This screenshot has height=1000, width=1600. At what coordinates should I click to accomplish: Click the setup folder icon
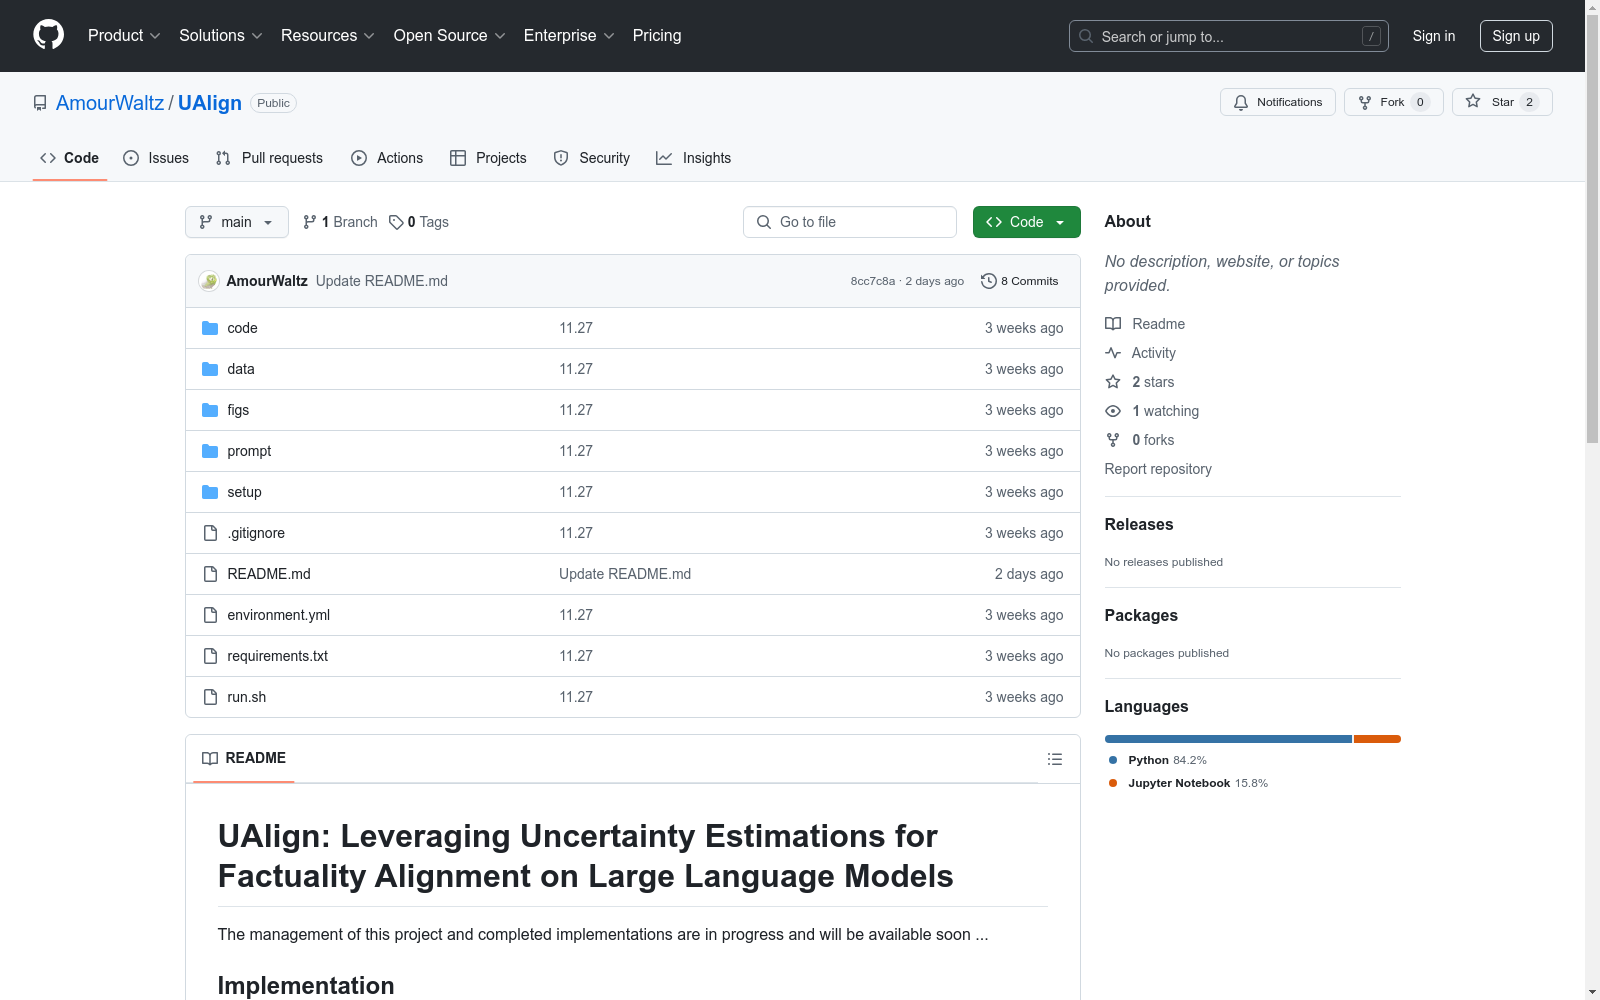pos(210,492)
